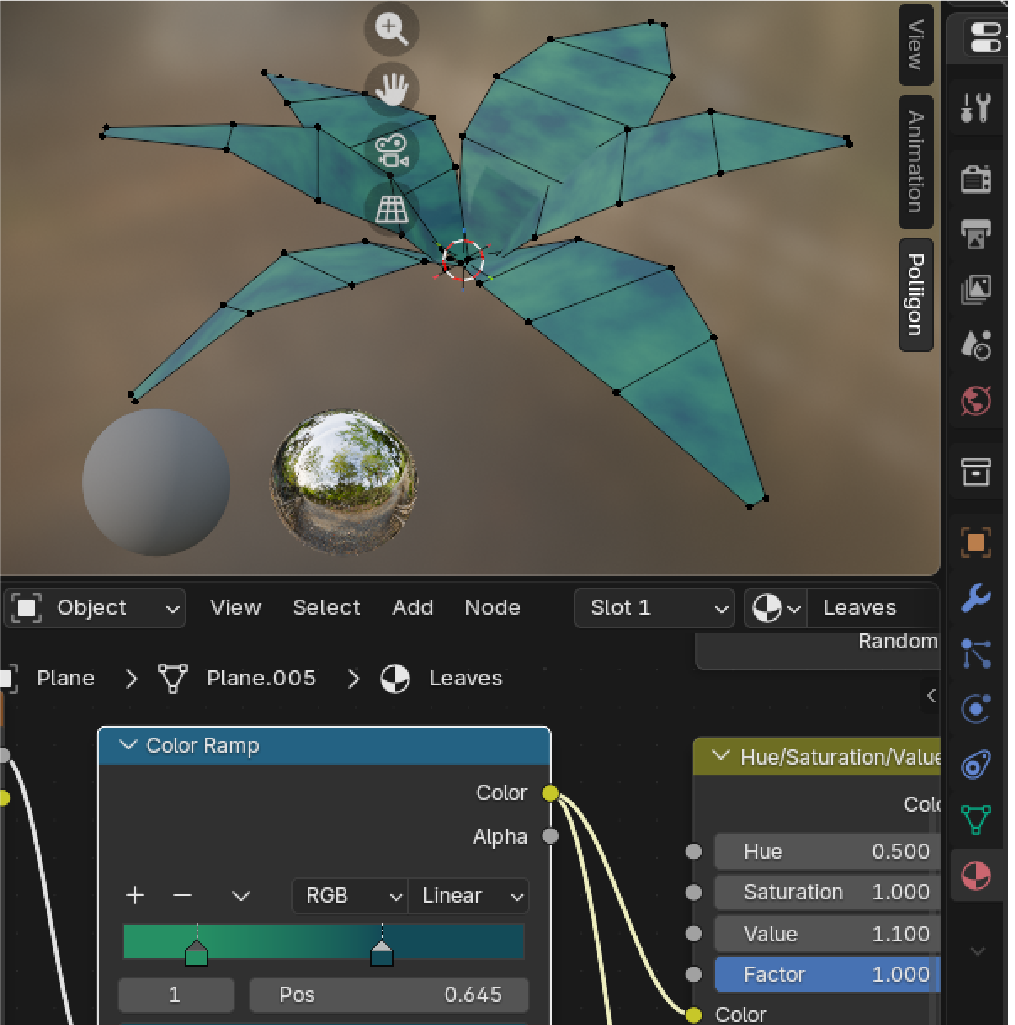This screenshot has height=1025, width=1015.
Task: Open the Tool properties tab icon
Action: (975, 107)
